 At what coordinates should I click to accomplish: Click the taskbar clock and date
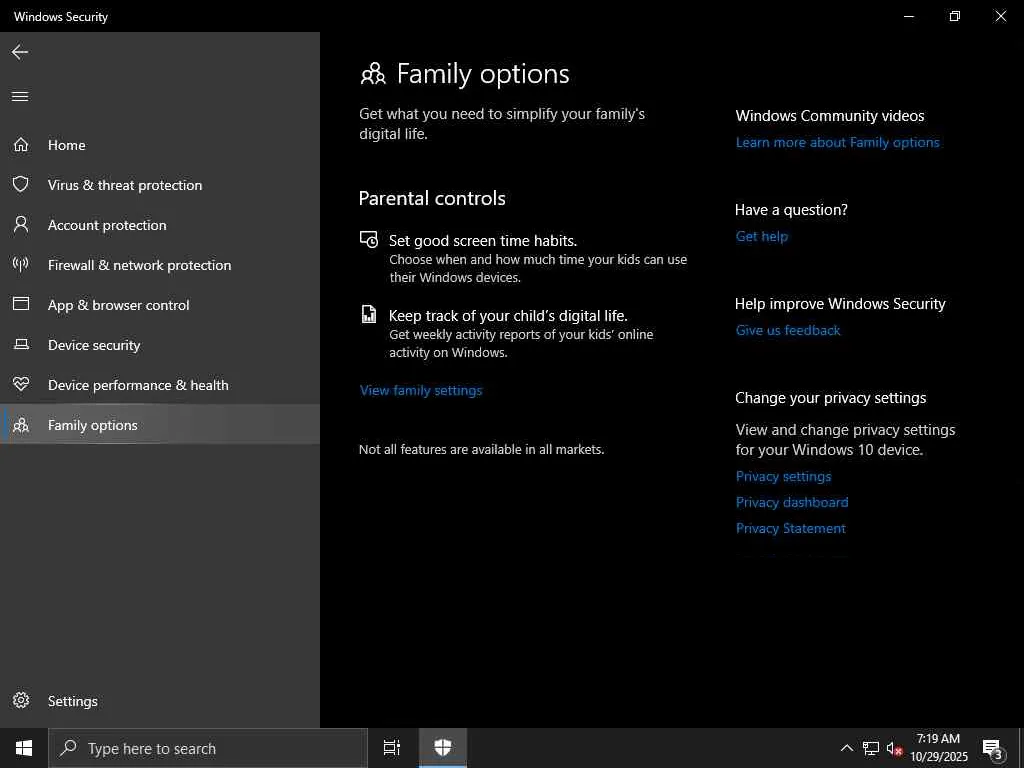coord(938,748)
